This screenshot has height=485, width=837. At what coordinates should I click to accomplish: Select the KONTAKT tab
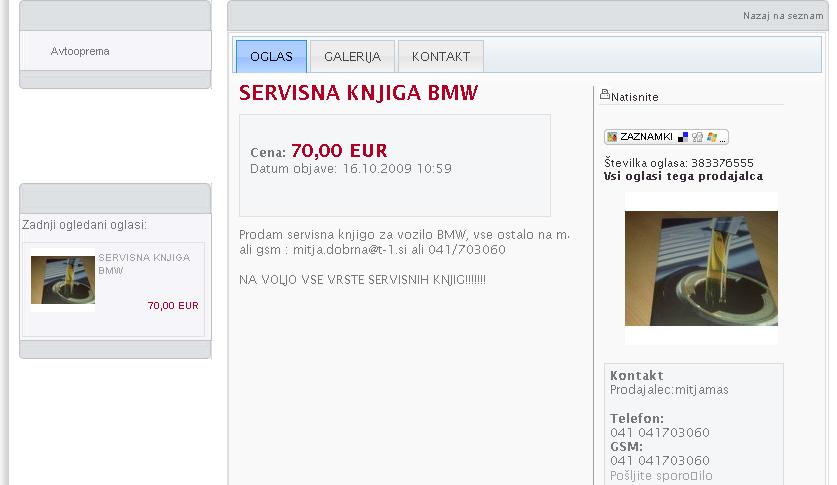(441, 57)
